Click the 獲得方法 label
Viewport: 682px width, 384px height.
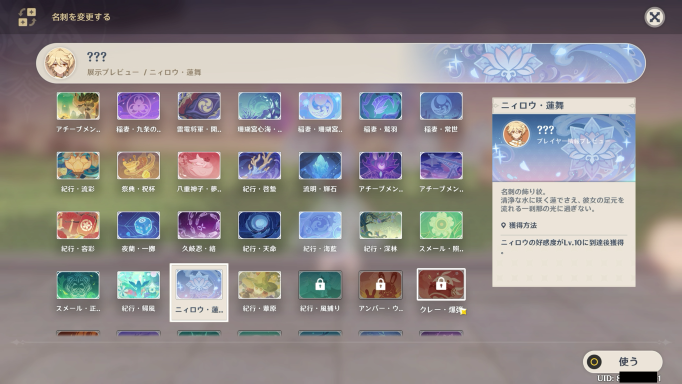click(x=523, y=225)
